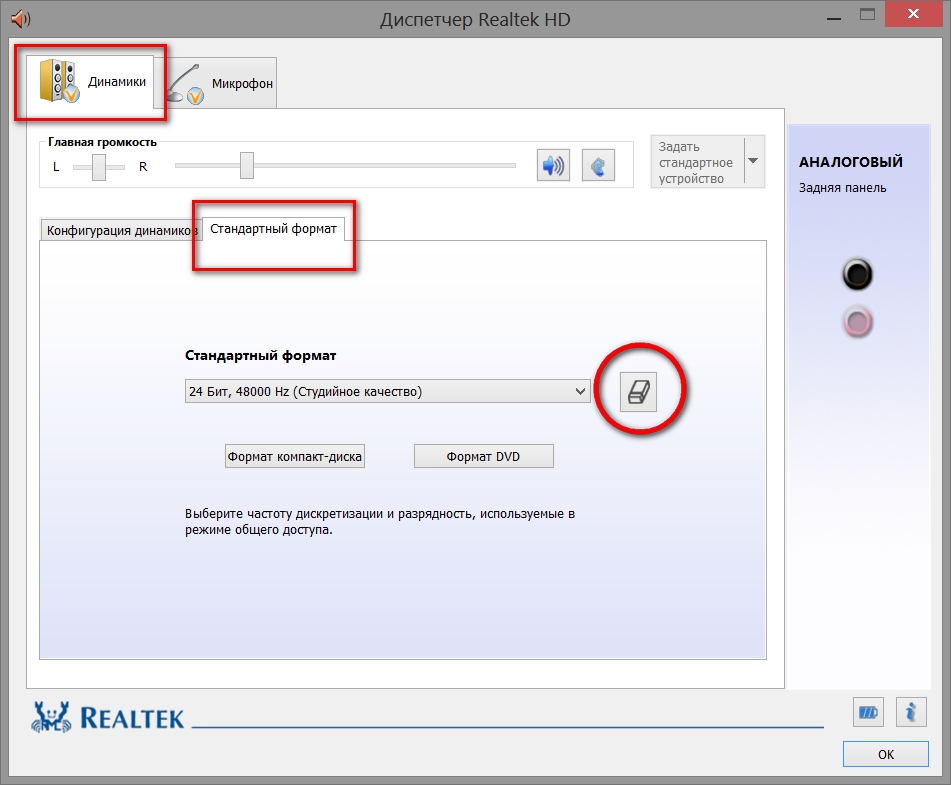Mute speakers with the volume icon button

[553, 165]
